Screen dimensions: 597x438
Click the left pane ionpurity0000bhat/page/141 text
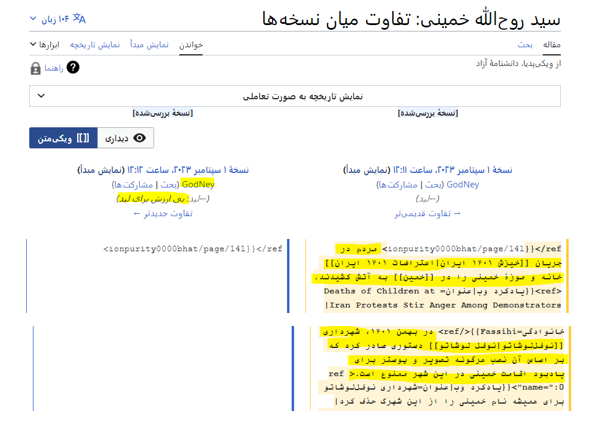[x=193, y=249]
